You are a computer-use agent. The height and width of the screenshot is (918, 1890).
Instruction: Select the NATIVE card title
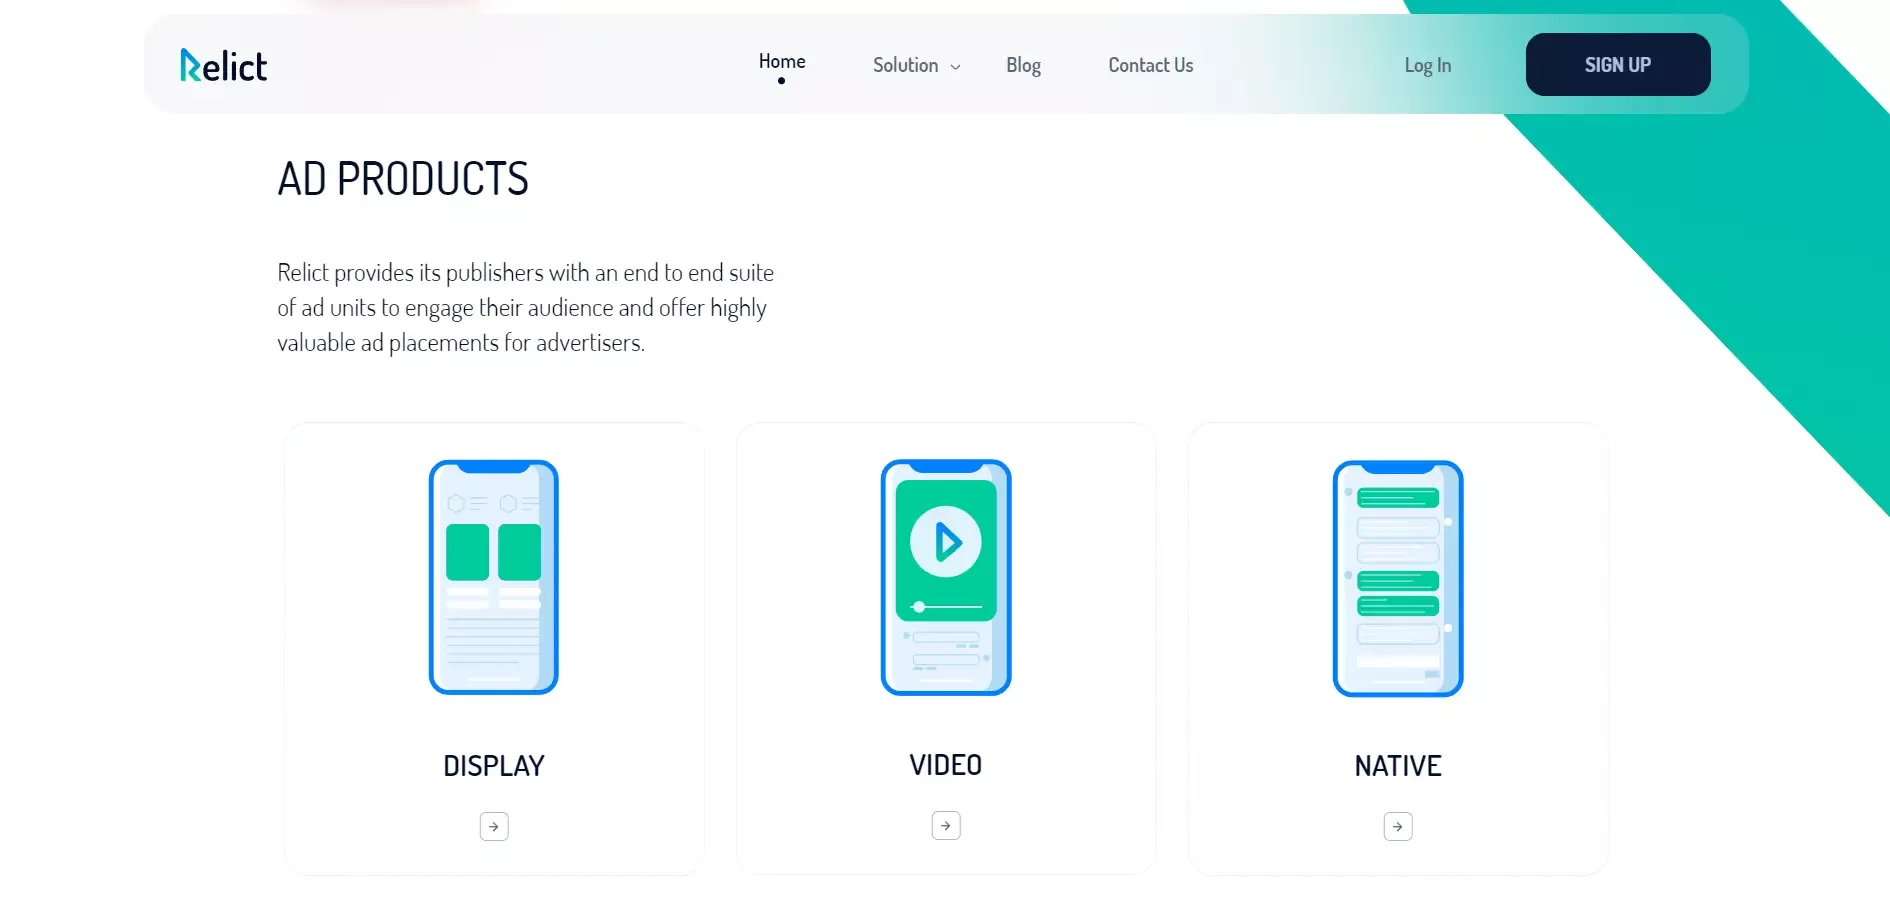click(1398, 766)
